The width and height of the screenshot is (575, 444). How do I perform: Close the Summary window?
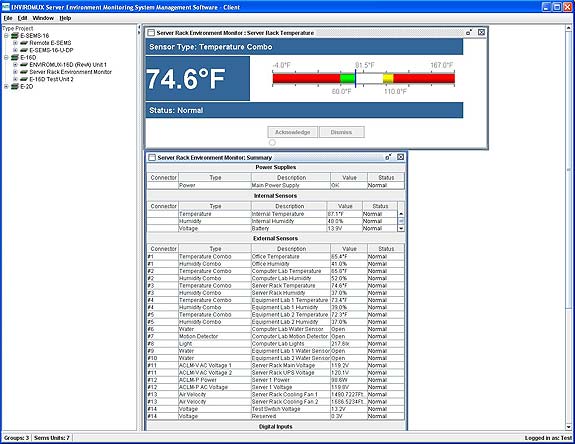point(400,157)
